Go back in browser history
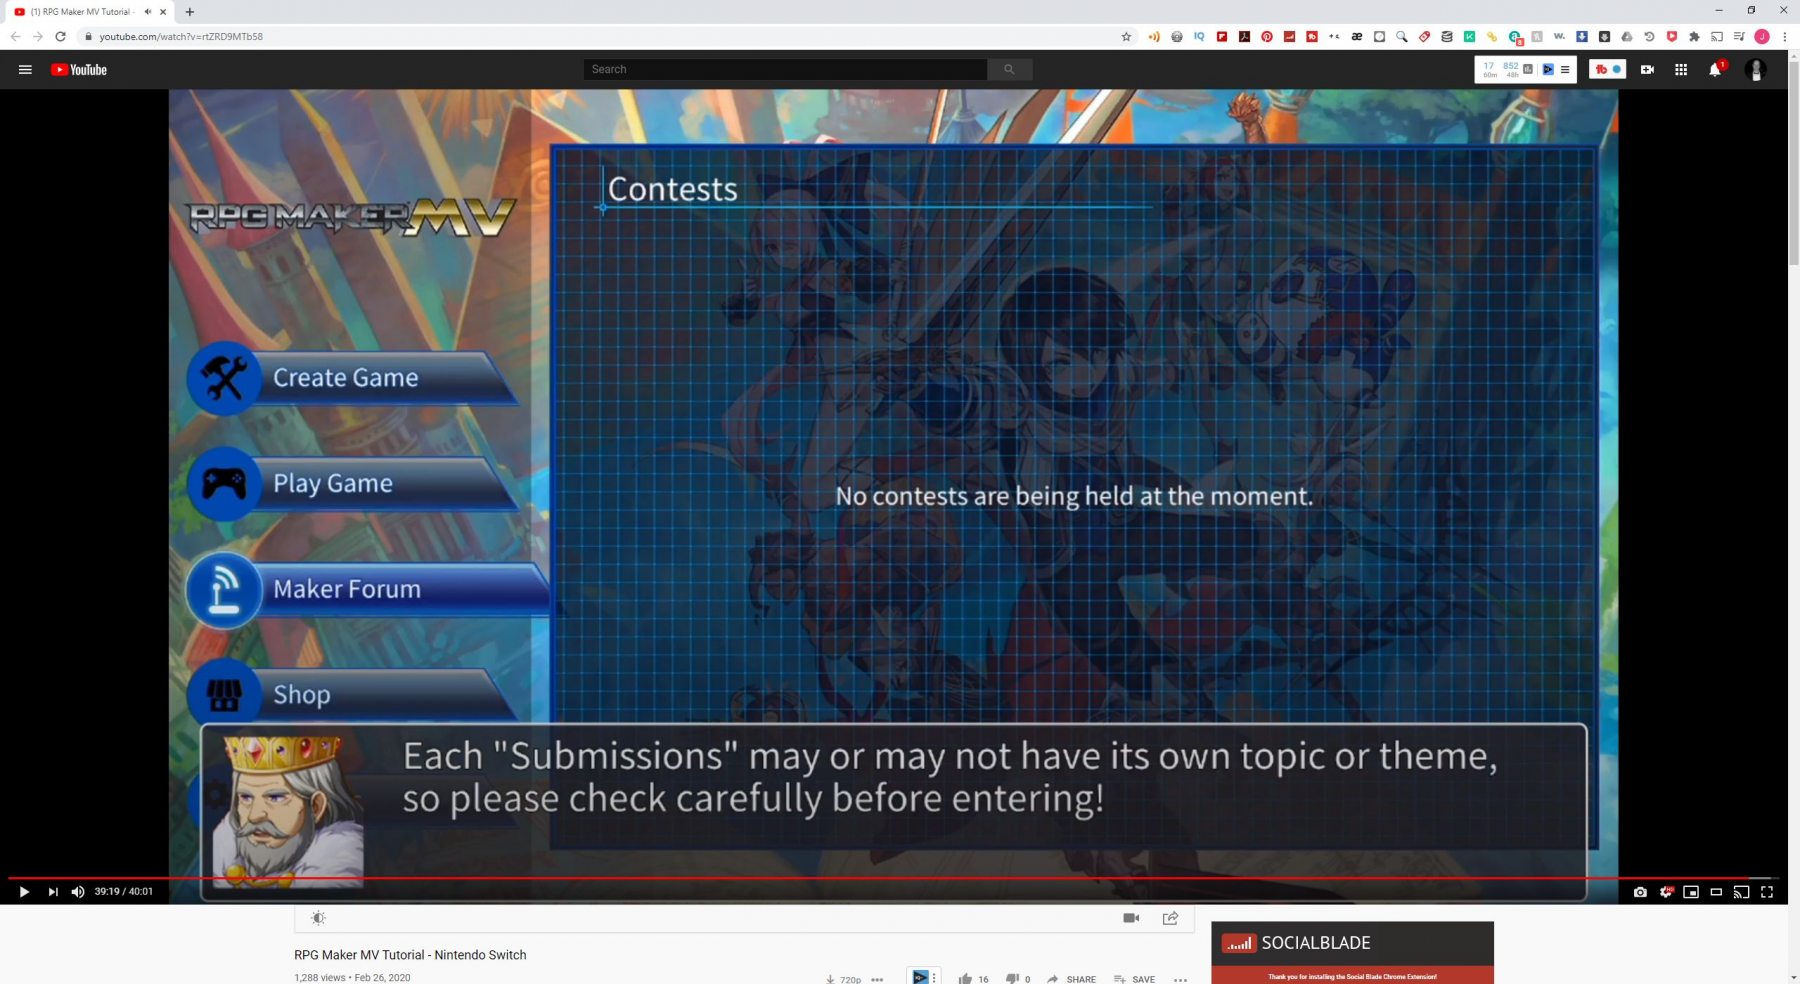The width and height of the screenshot is (1800, 984). (x=15, y=36)
